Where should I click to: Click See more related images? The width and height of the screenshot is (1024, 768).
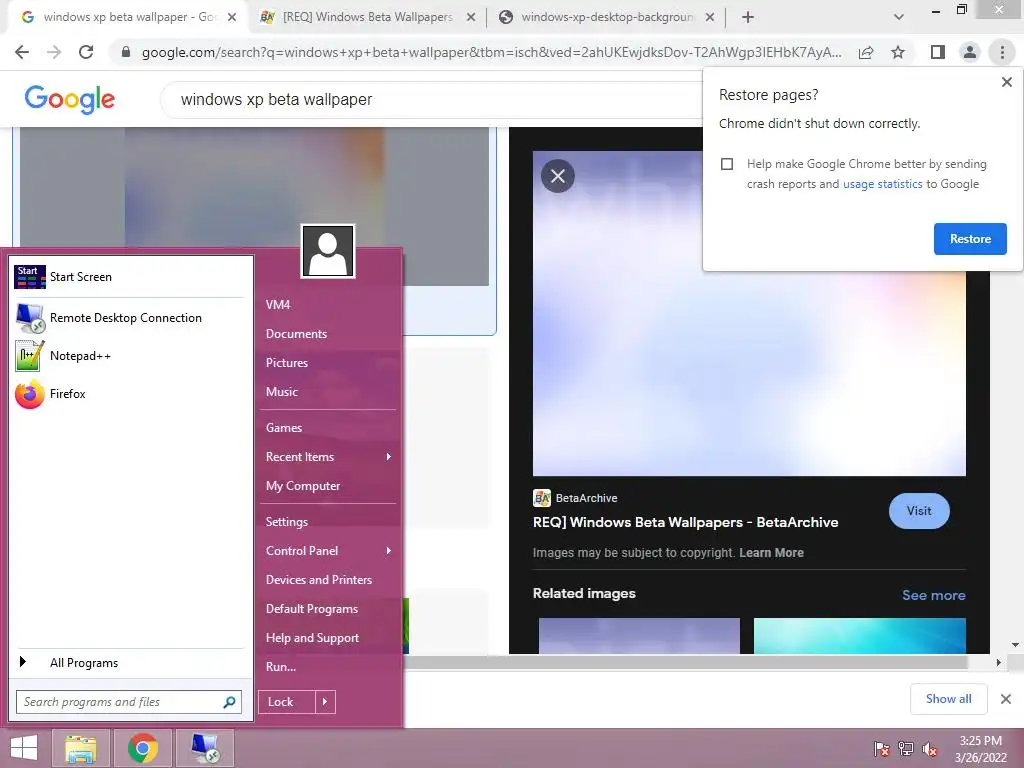tap(933, 595)
